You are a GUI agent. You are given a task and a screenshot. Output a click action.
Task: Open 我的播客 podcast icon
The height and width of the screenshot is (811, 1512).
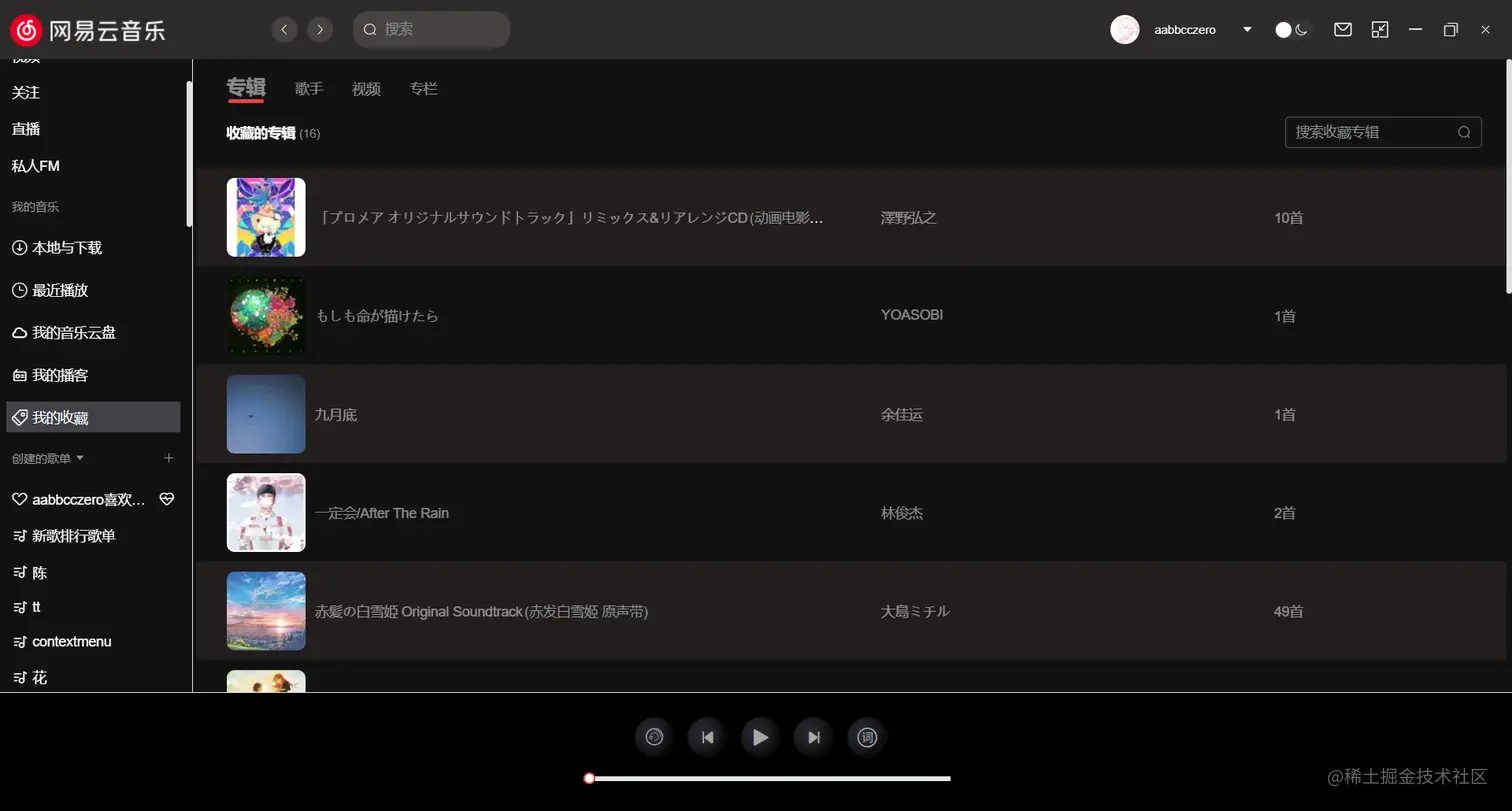(19, 375)
